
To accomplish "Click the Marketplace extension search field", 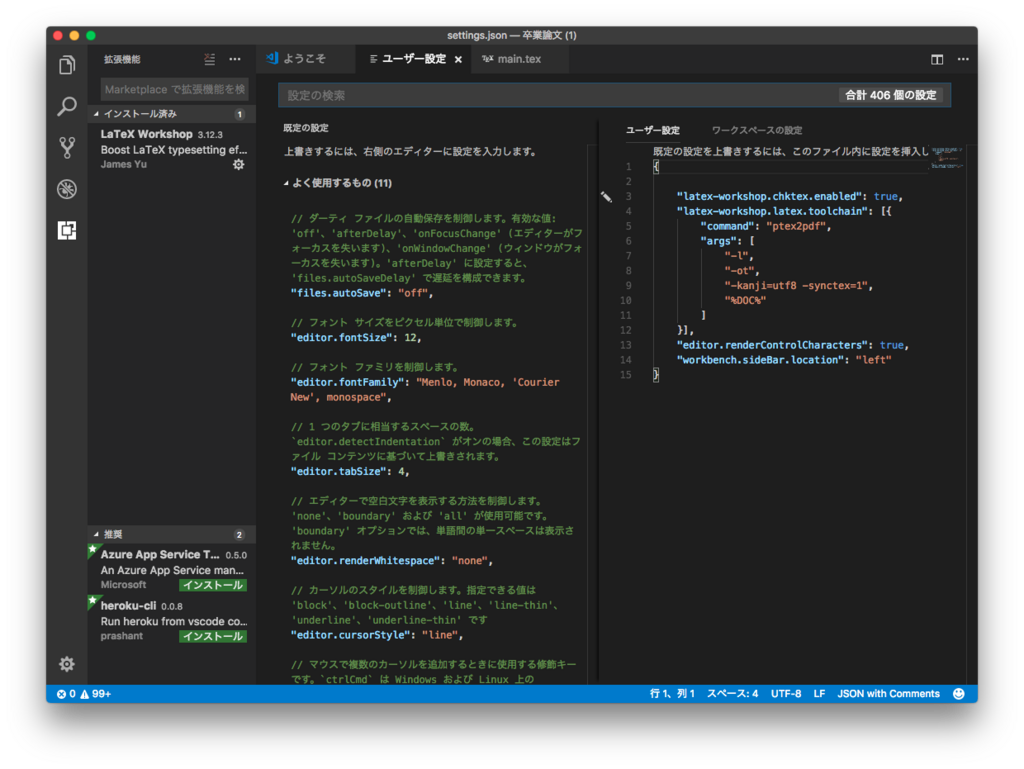I will coord(174,89).
